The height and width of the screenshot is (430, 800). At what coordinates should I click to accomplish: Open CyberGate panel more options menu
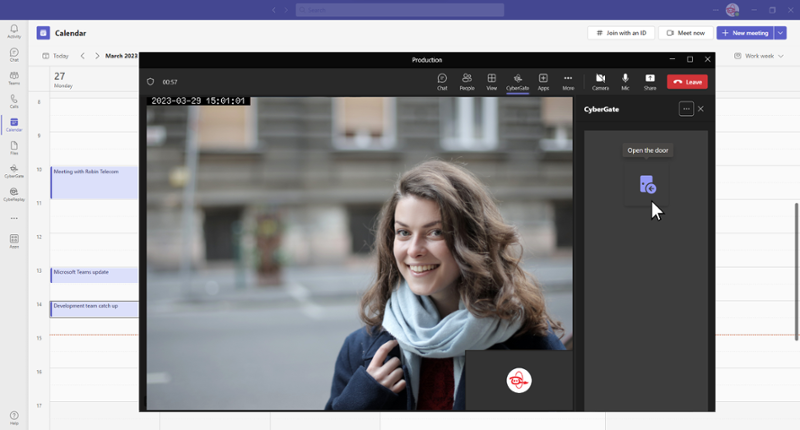(686, 109)
